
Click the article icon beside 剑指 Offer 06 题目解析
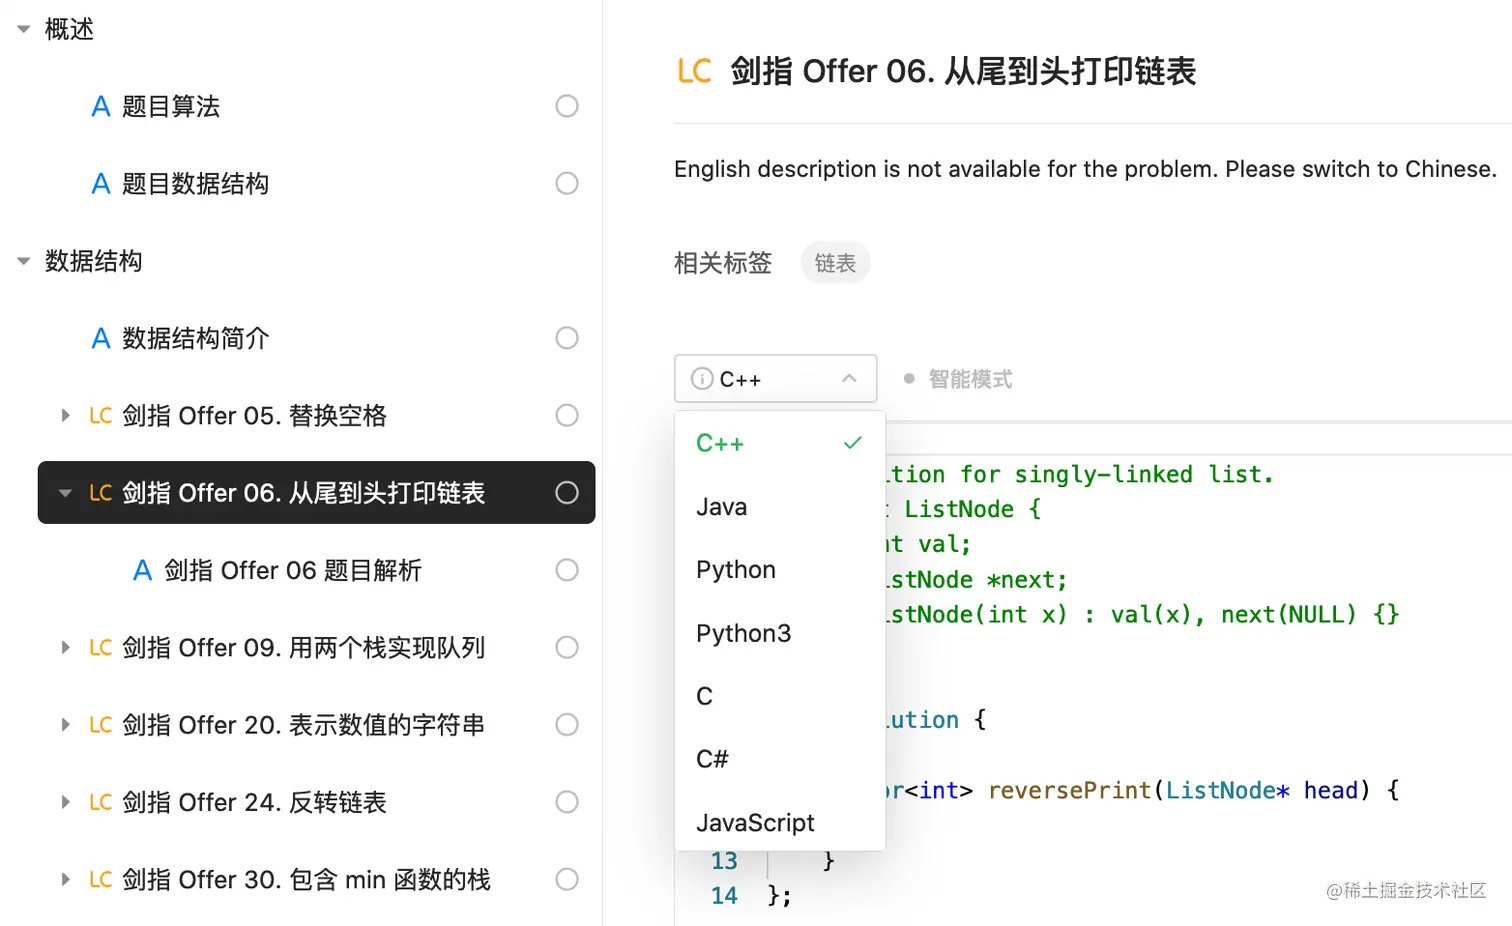(143, 571)
